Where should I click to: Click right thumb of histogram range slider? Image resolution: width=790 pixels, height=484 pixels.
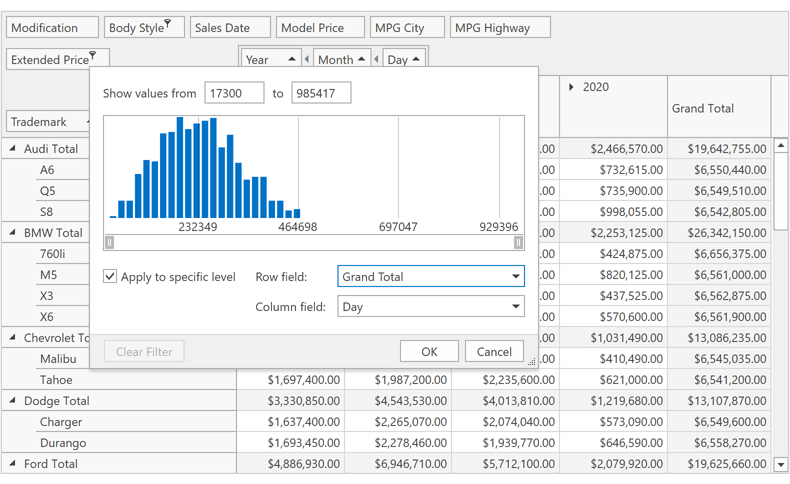(x=518, y=242)
